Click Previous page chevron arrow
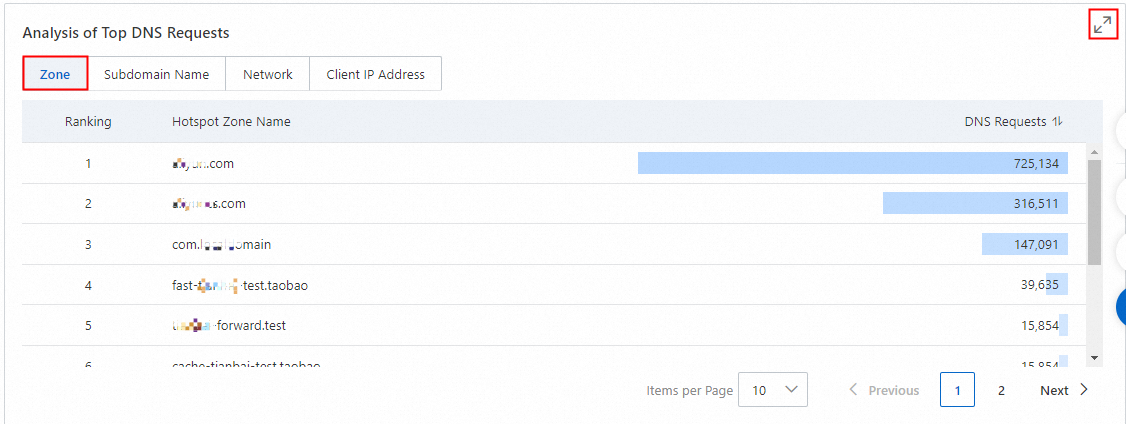The height and width of the screenshot is (424, 1126). point(853,390)
